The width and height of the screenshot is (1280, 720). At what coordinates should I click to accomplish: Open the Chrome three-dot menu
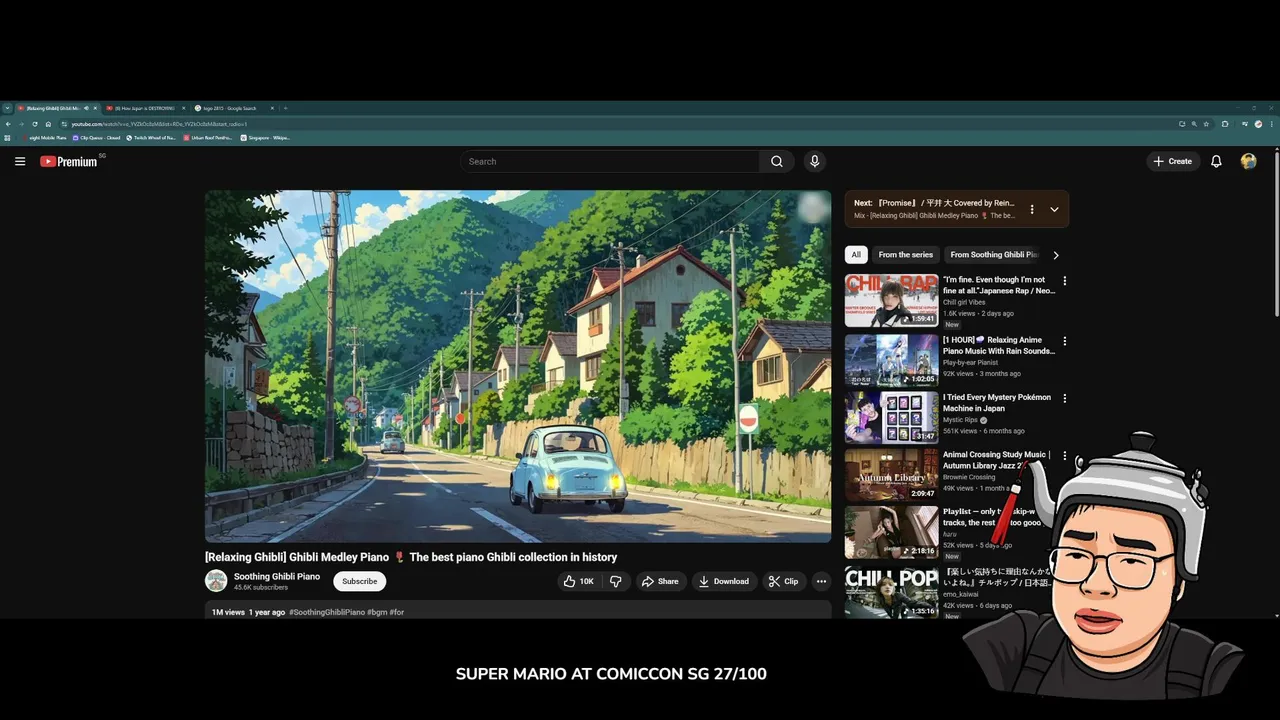(1271, 124)
